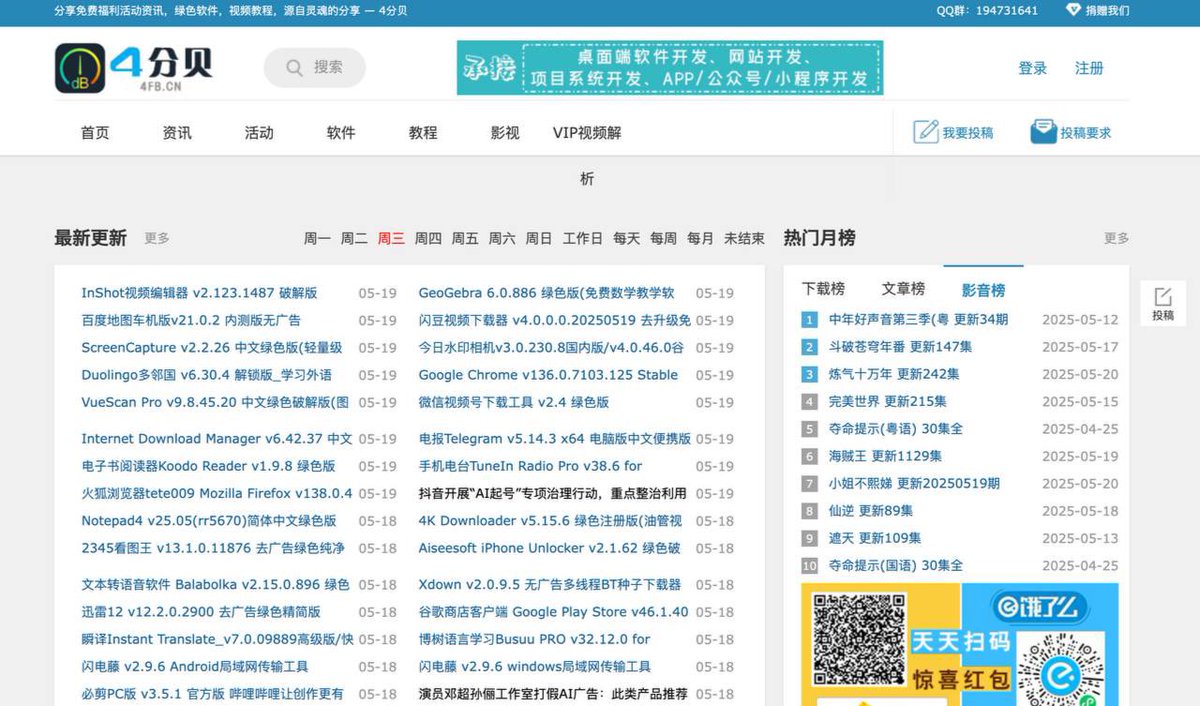Open the desktop software development banner ad
Image resolution: width=1200 pixels, height=706 pixels.
670,68
